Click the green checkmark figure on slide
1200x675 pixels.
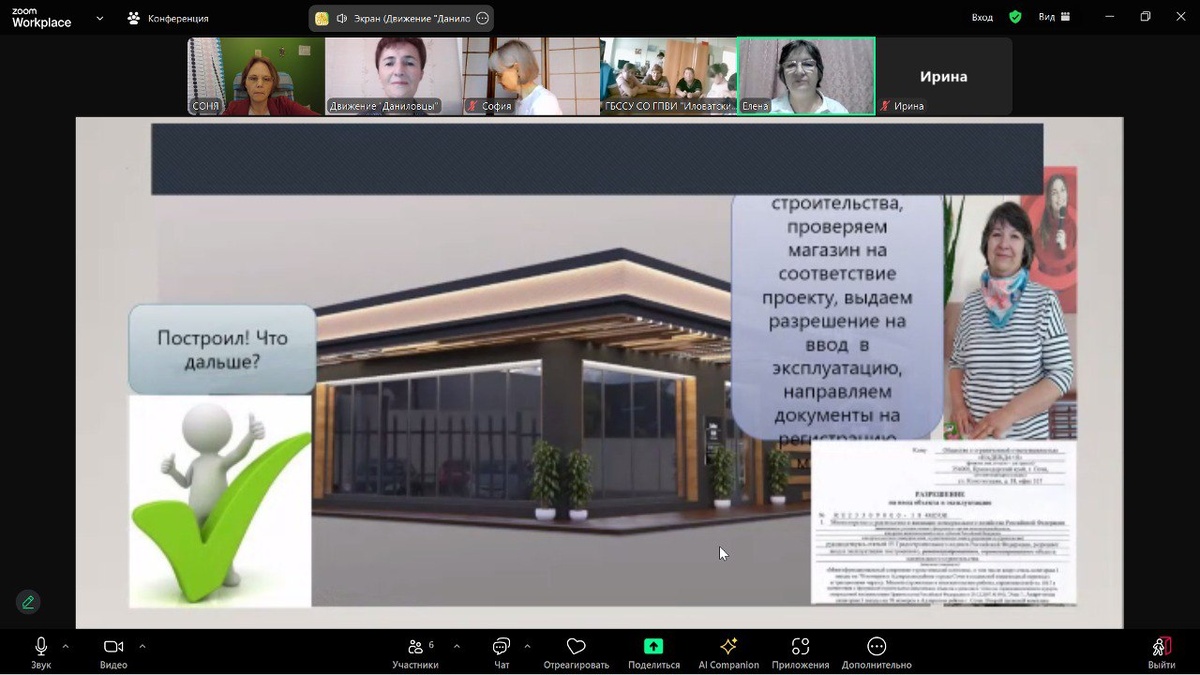pyautogui.click(x=220, y=500)
